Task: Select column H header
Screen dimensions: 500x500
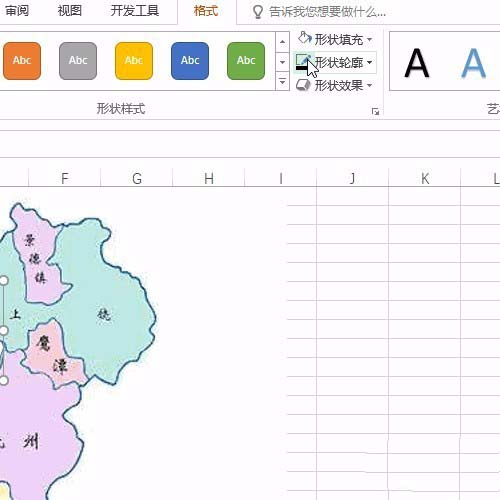Action: click(x=209, y=178)
